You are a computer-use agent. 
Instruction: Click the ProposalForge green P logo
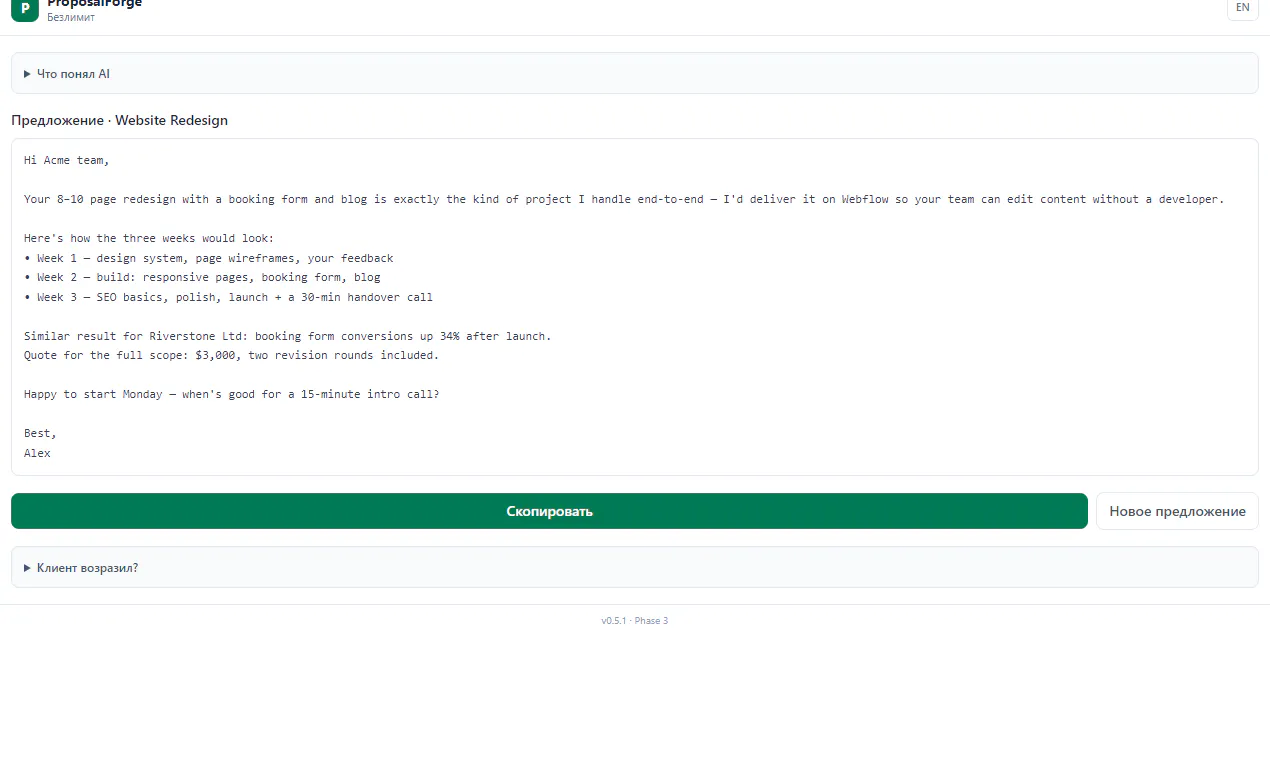[x=25, y=8]
